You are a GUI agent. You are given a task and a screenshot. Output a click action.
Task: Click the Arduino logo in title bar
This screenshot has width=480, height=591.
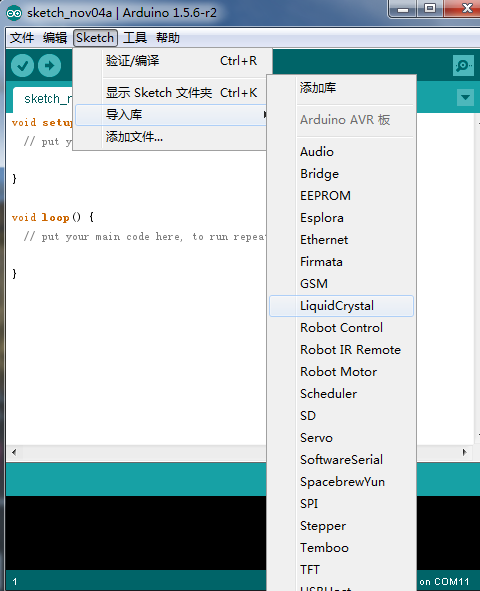point(14,13)
